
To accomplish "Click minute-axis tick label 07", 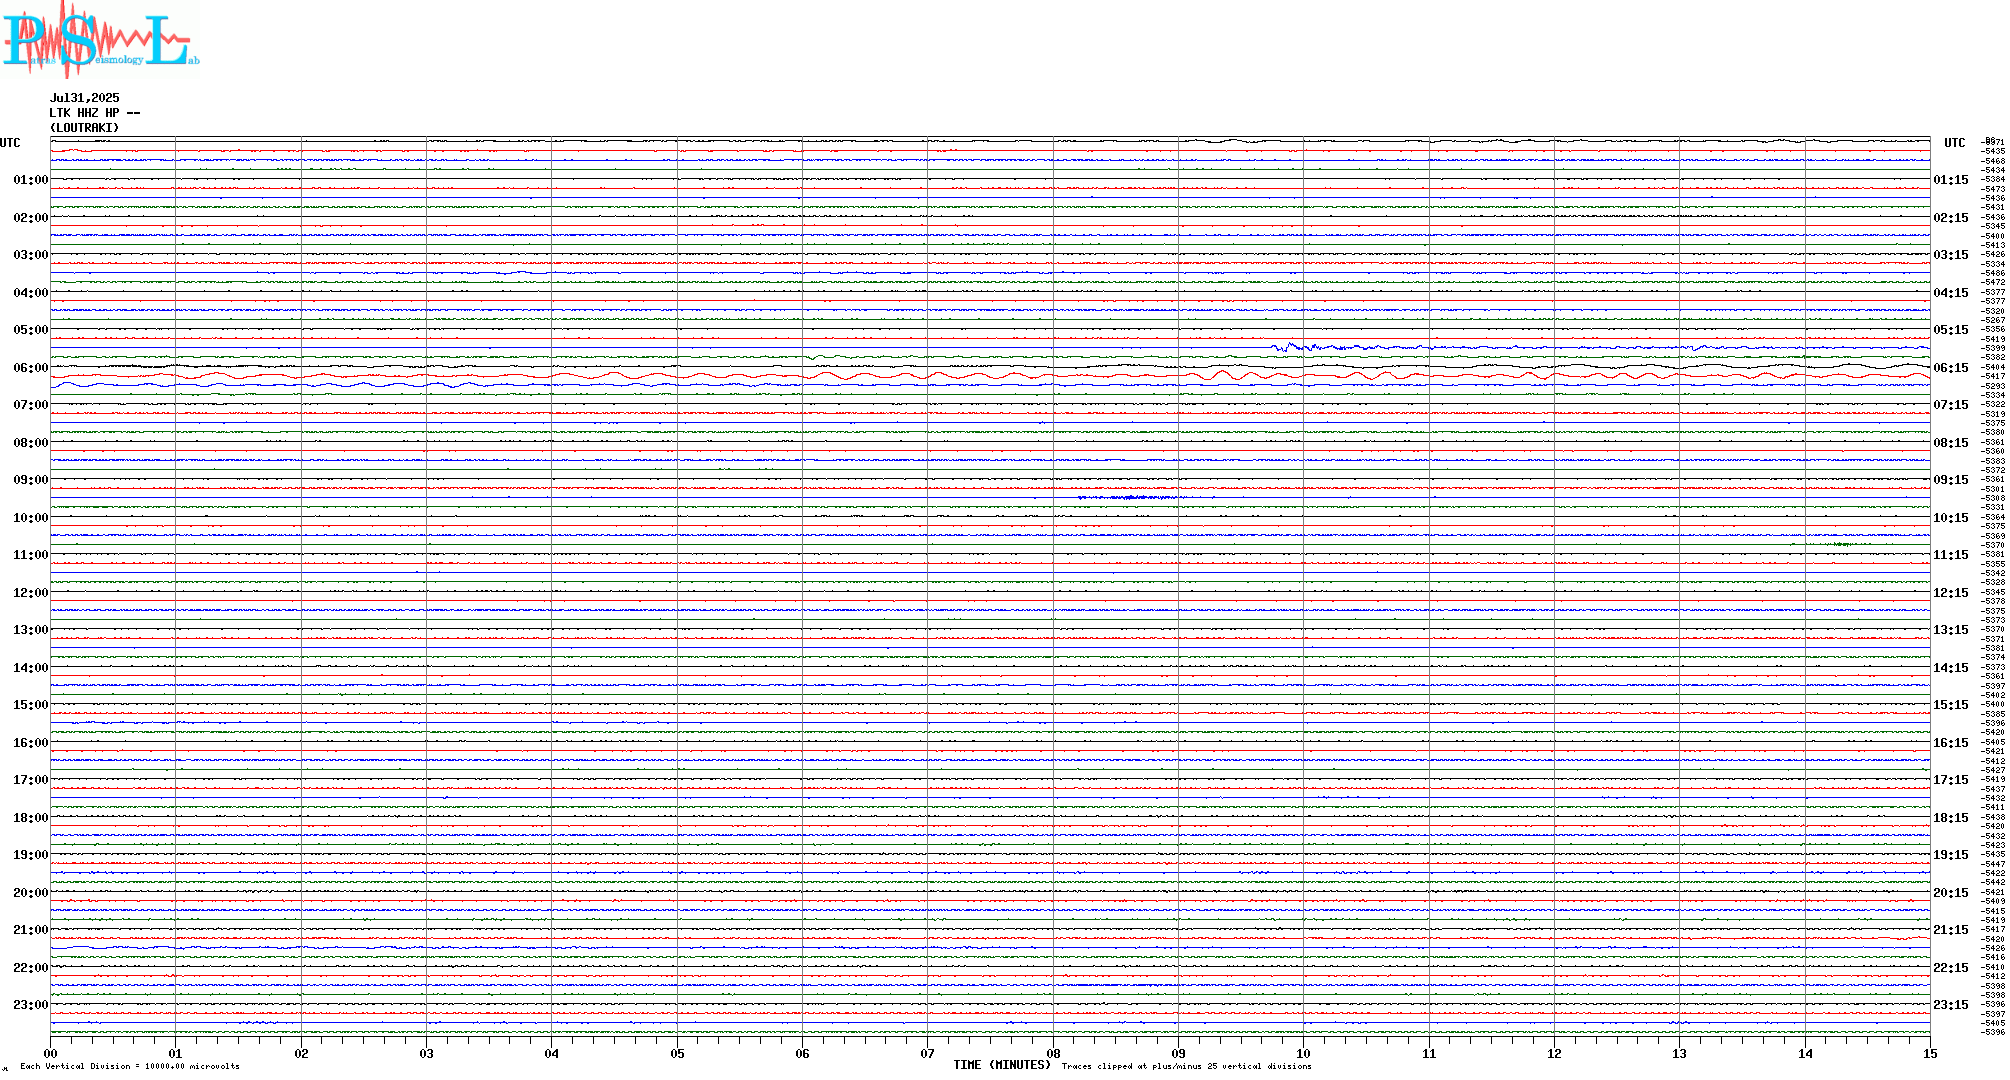I will [928, 1053].
